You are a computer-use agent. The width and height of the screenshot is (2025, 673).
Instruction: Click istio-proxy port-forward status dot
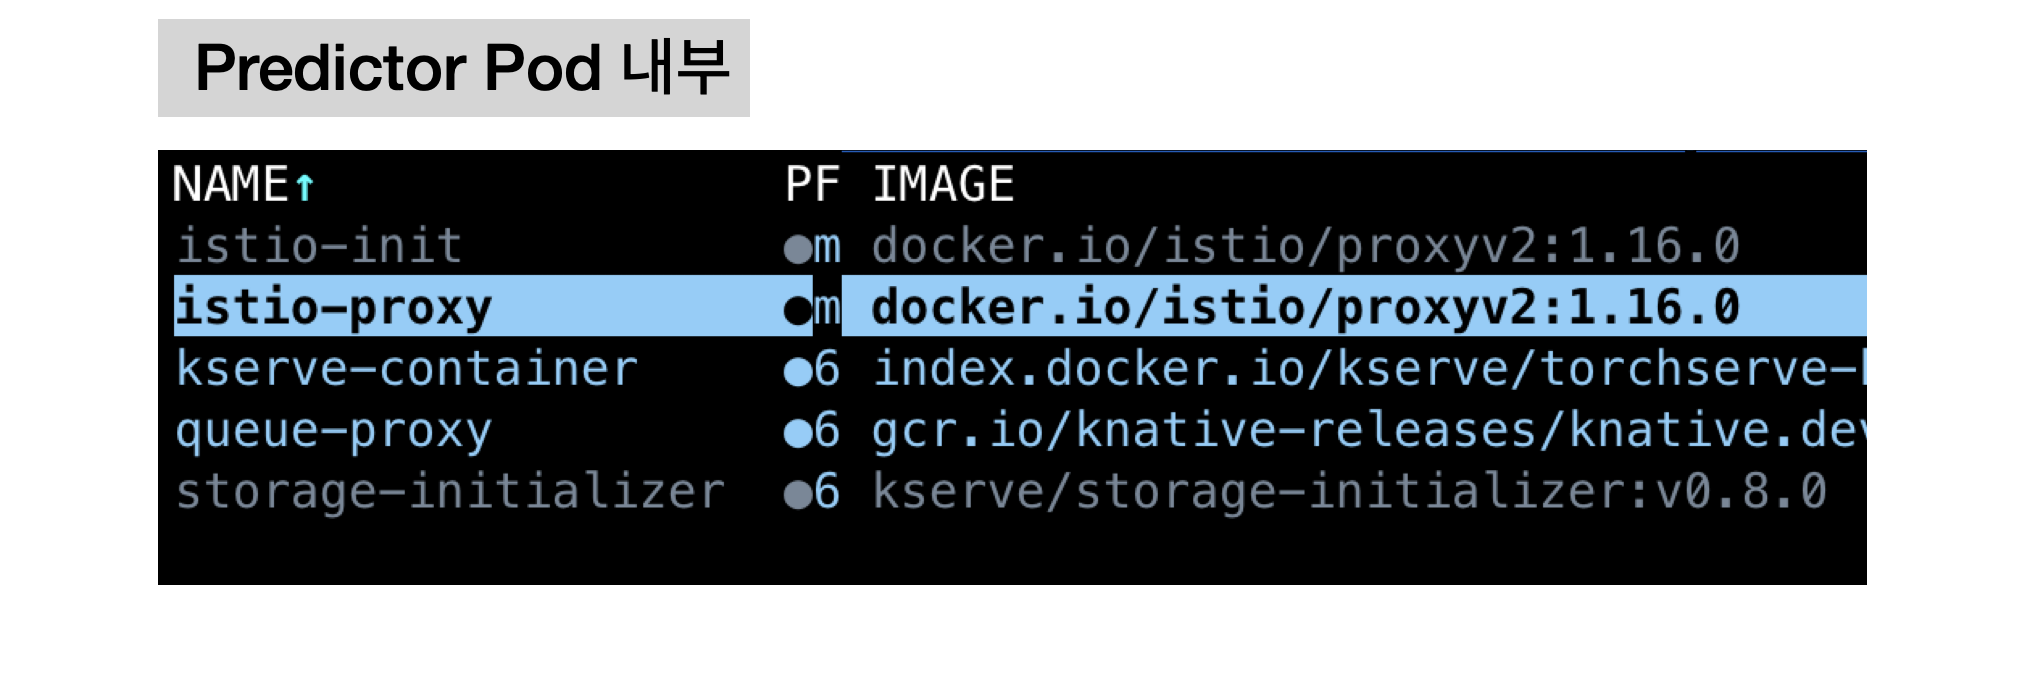point(798,310)
